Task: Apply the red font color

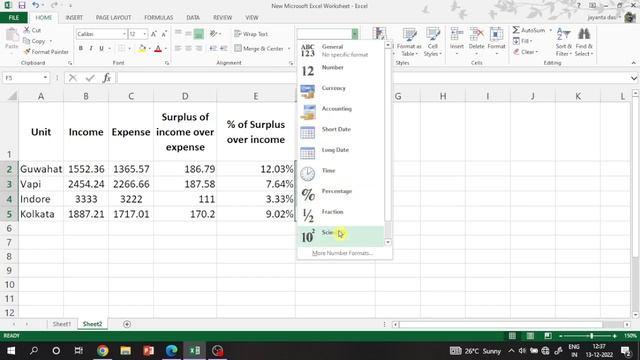Action: click(x=158, y=49)
